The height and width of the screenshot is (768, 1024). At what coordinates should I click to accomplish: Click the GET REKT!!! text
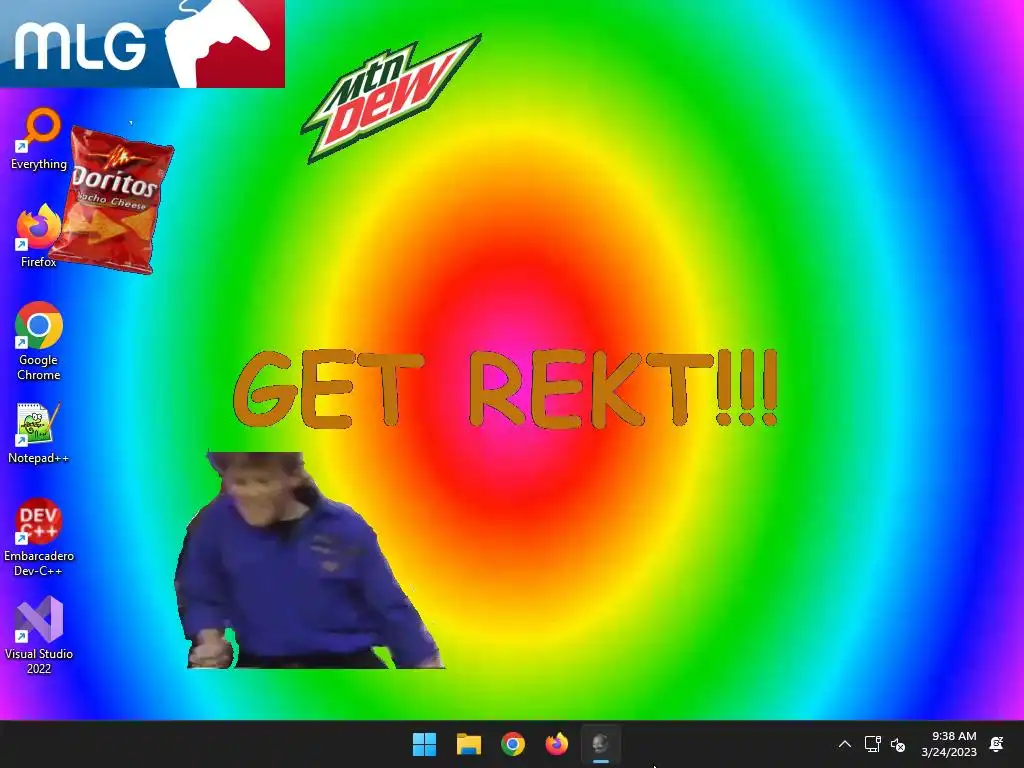point(505,389)
